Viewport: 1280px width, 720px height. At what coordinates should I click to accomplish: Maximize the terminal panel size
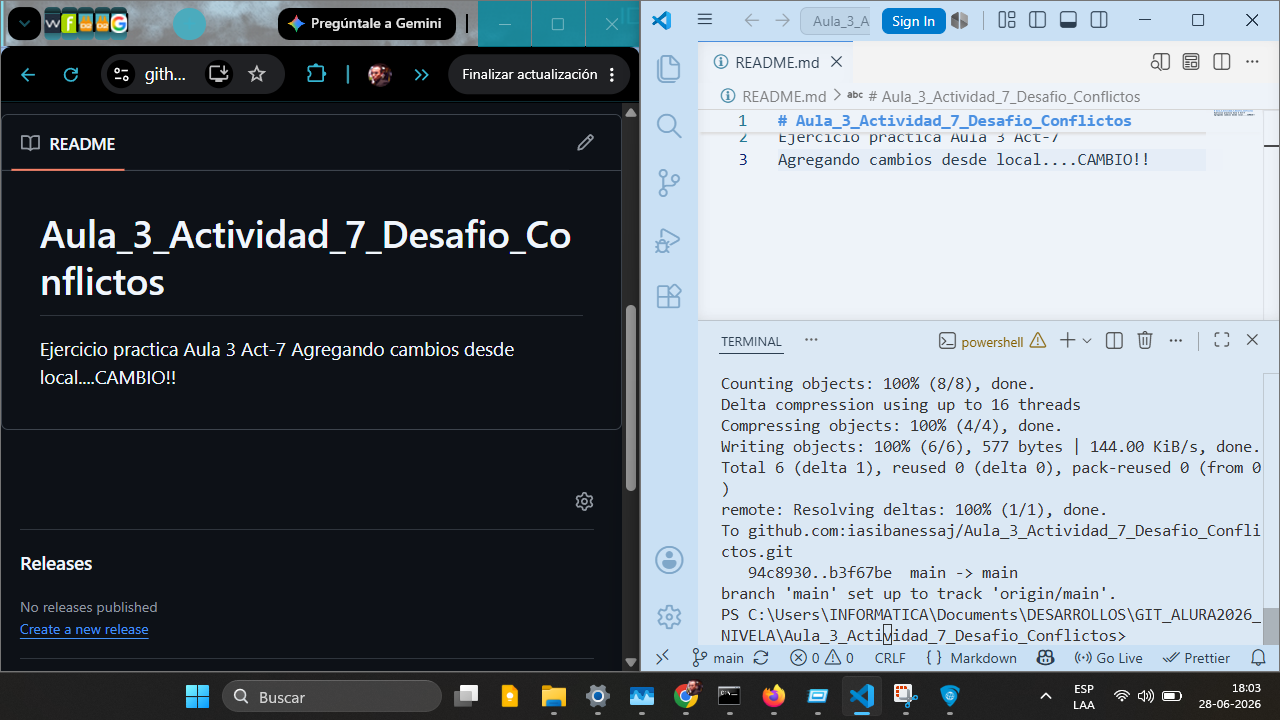[1221, 340]
